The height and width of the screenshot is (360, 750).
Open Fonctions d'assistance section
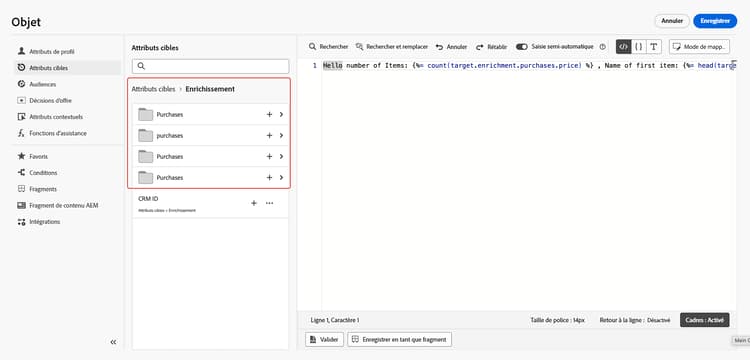click(x=52, y=133)
